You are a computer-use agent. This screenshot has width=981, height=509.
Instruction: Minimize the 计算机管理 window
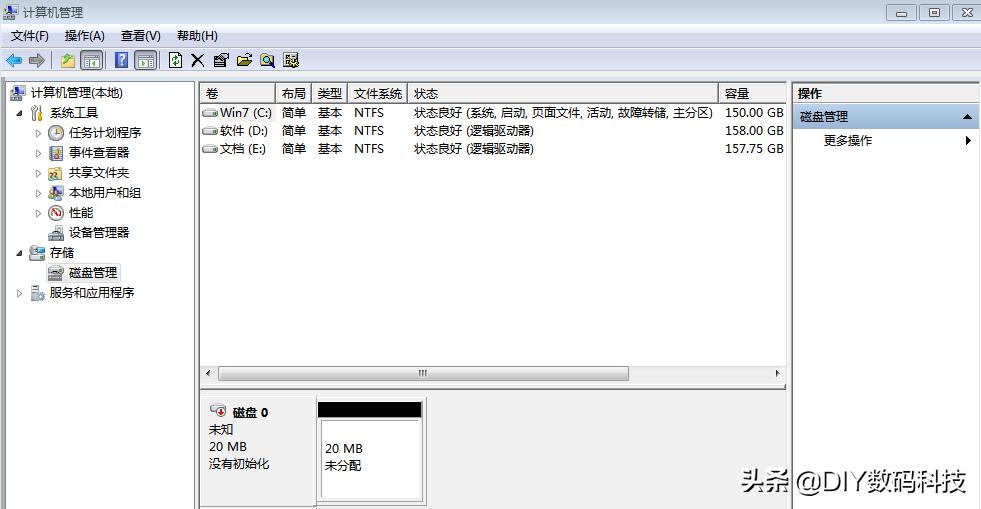(x=902, y=13)
